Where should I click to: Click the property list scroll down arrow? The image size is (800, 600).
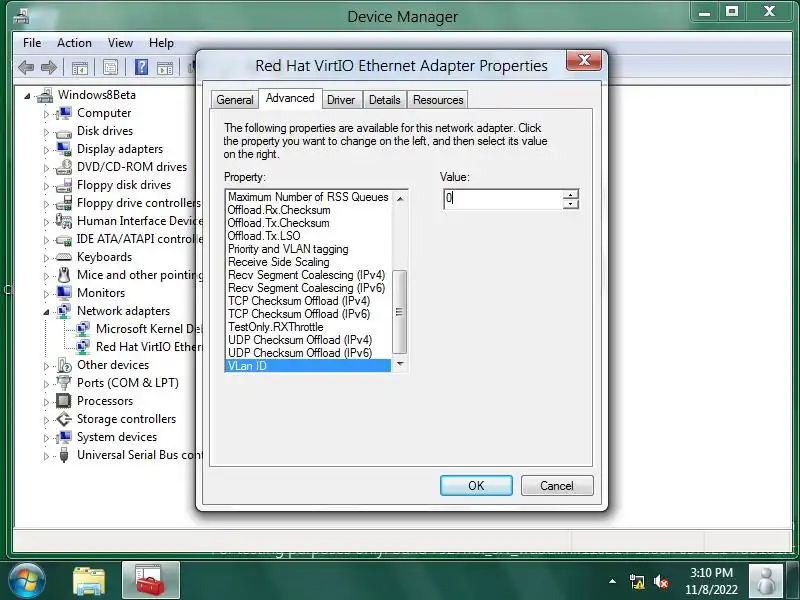(x=399, y=363)
